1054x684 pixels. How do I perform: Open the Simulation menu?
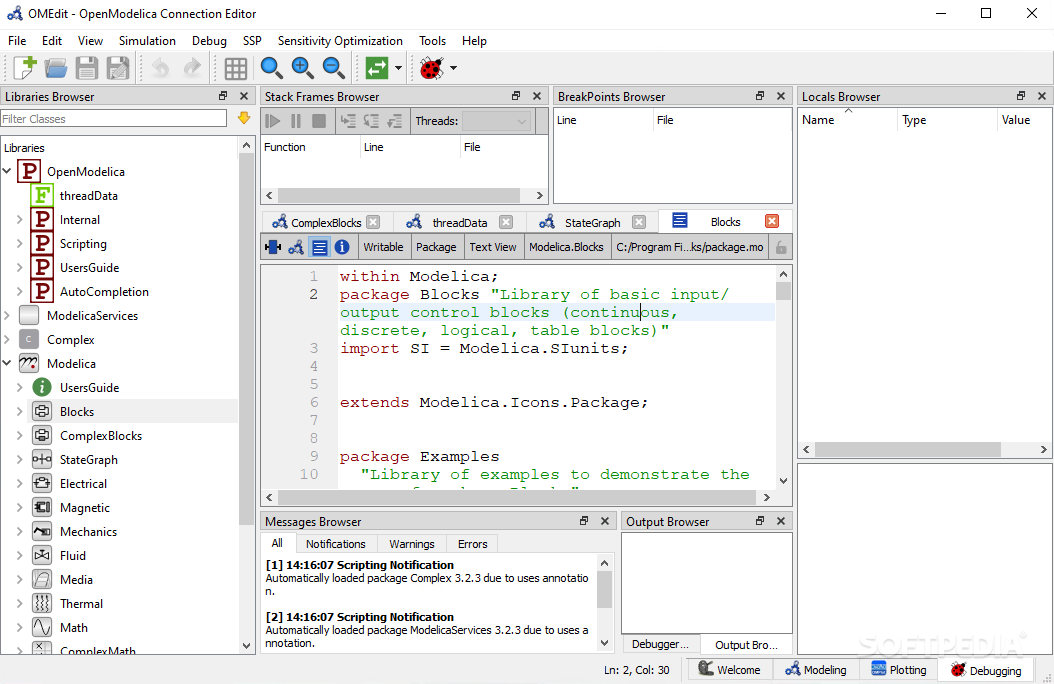(x=147, y=40)
